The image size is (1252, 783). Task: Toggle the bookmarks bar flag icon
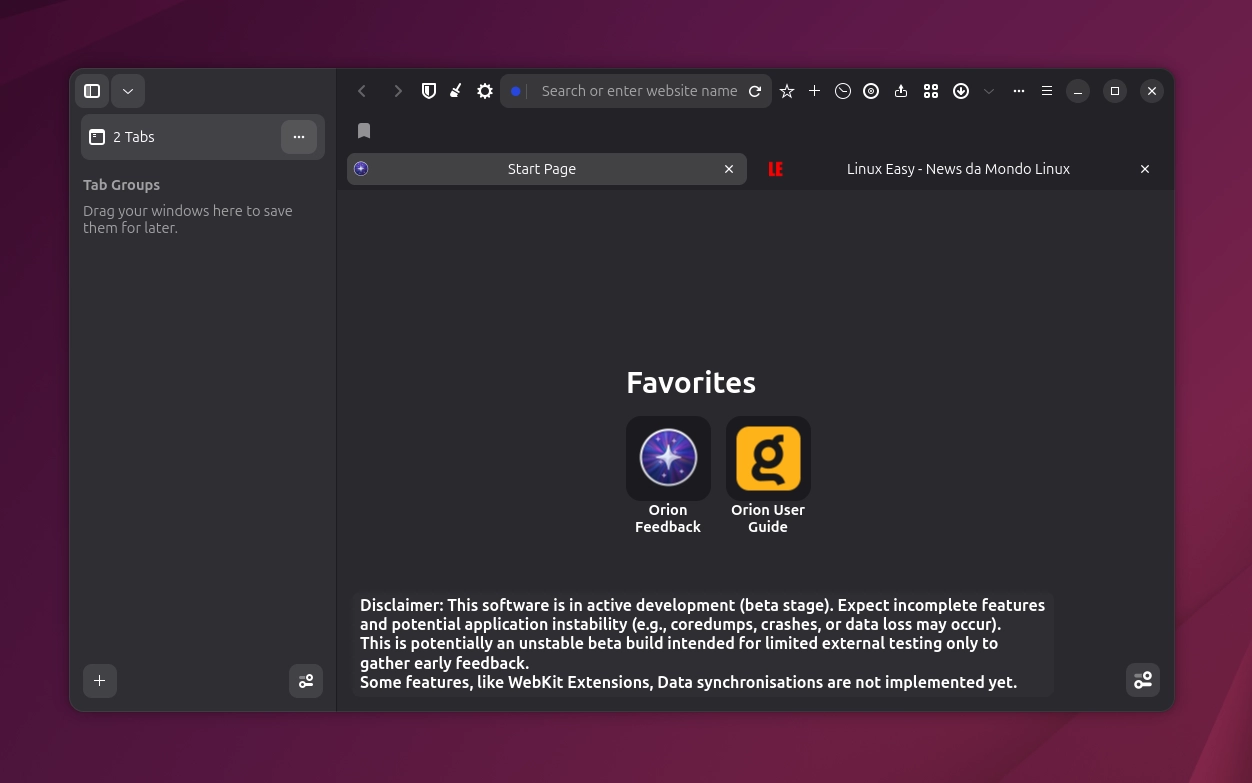click(364, 130)
